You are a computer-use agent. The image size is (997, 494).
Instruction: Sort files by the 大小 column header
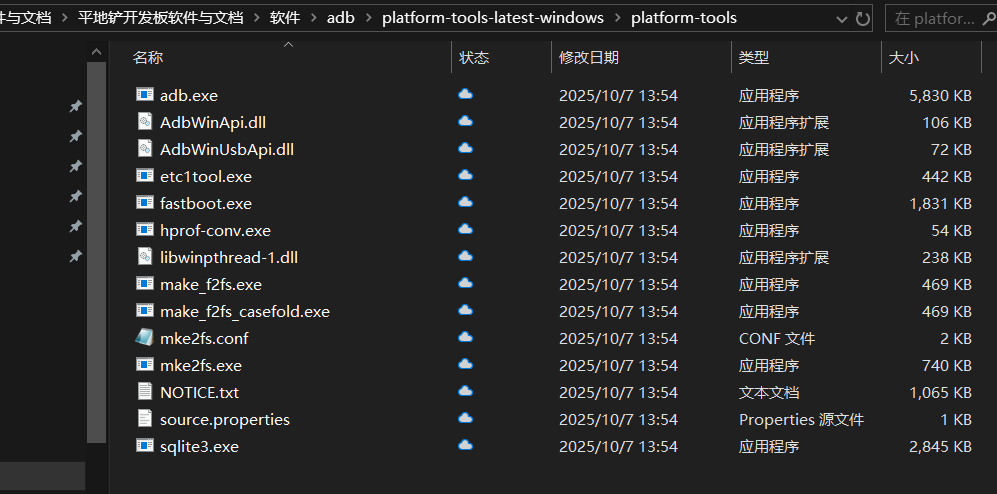904,58
